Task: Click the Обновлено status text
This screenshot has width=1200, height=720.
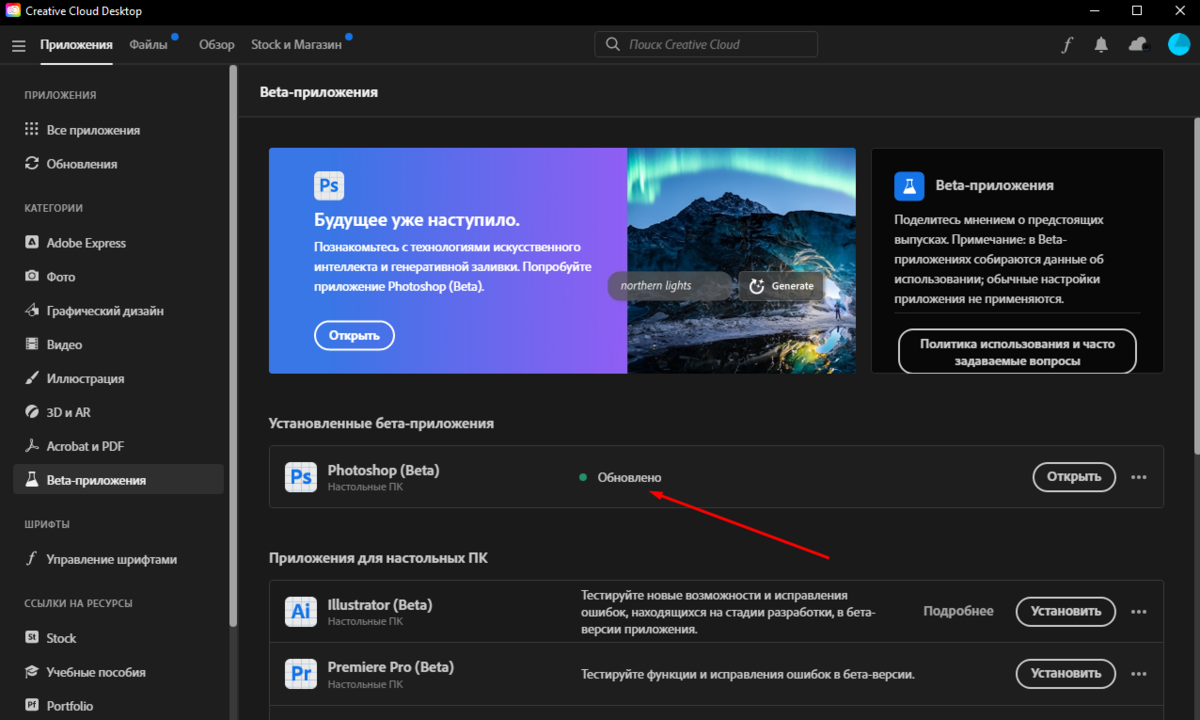Action: (x=629, y=478)
